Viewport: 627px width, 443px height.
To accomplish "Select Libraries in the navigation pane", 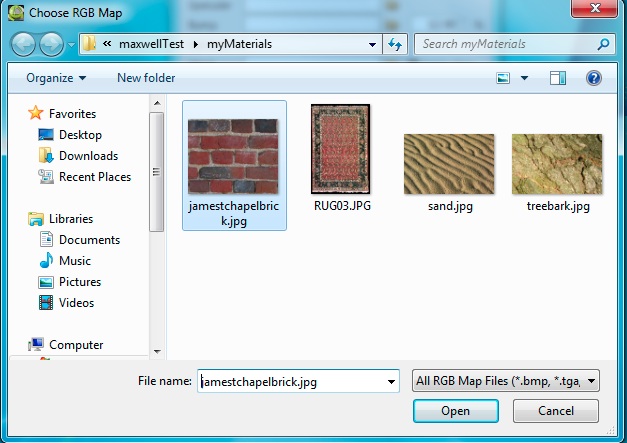I will [71, 219].
